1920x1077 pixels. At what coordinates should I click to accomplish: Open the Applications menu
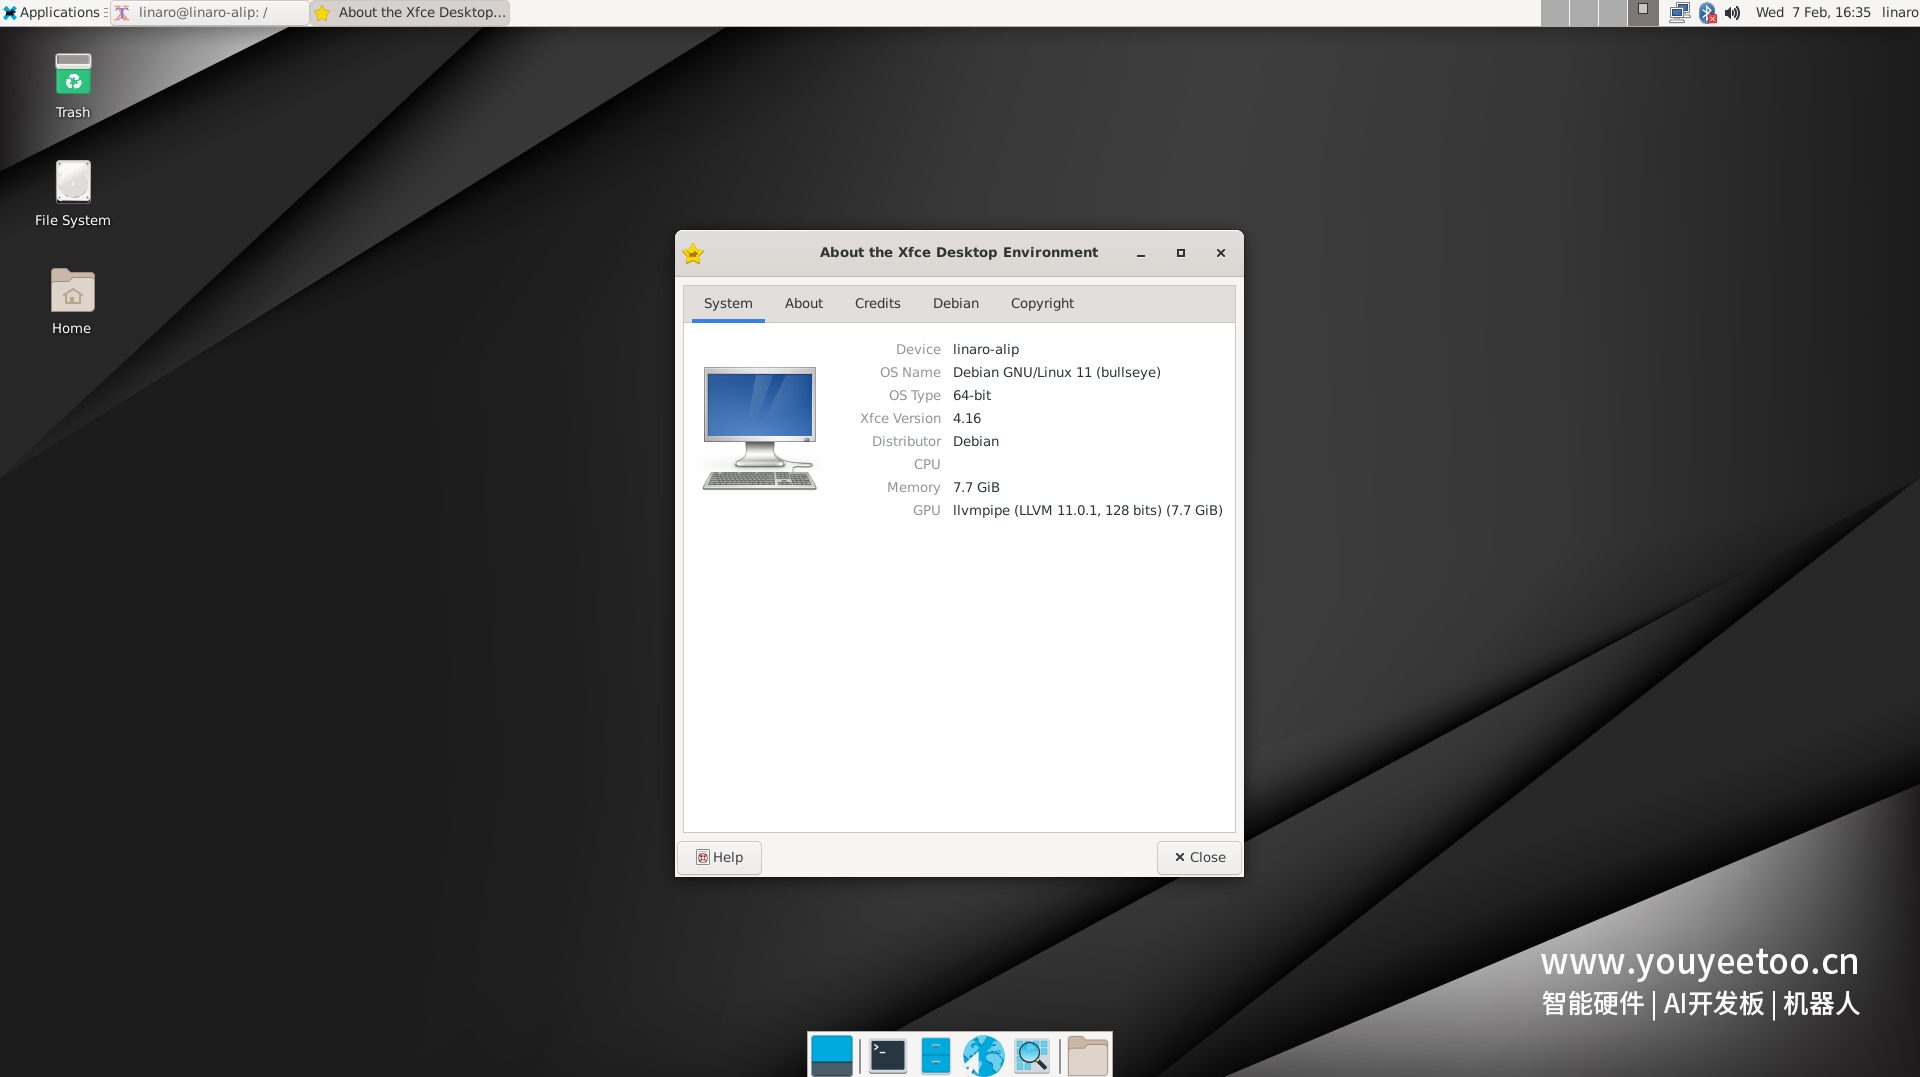coord(52,13)
